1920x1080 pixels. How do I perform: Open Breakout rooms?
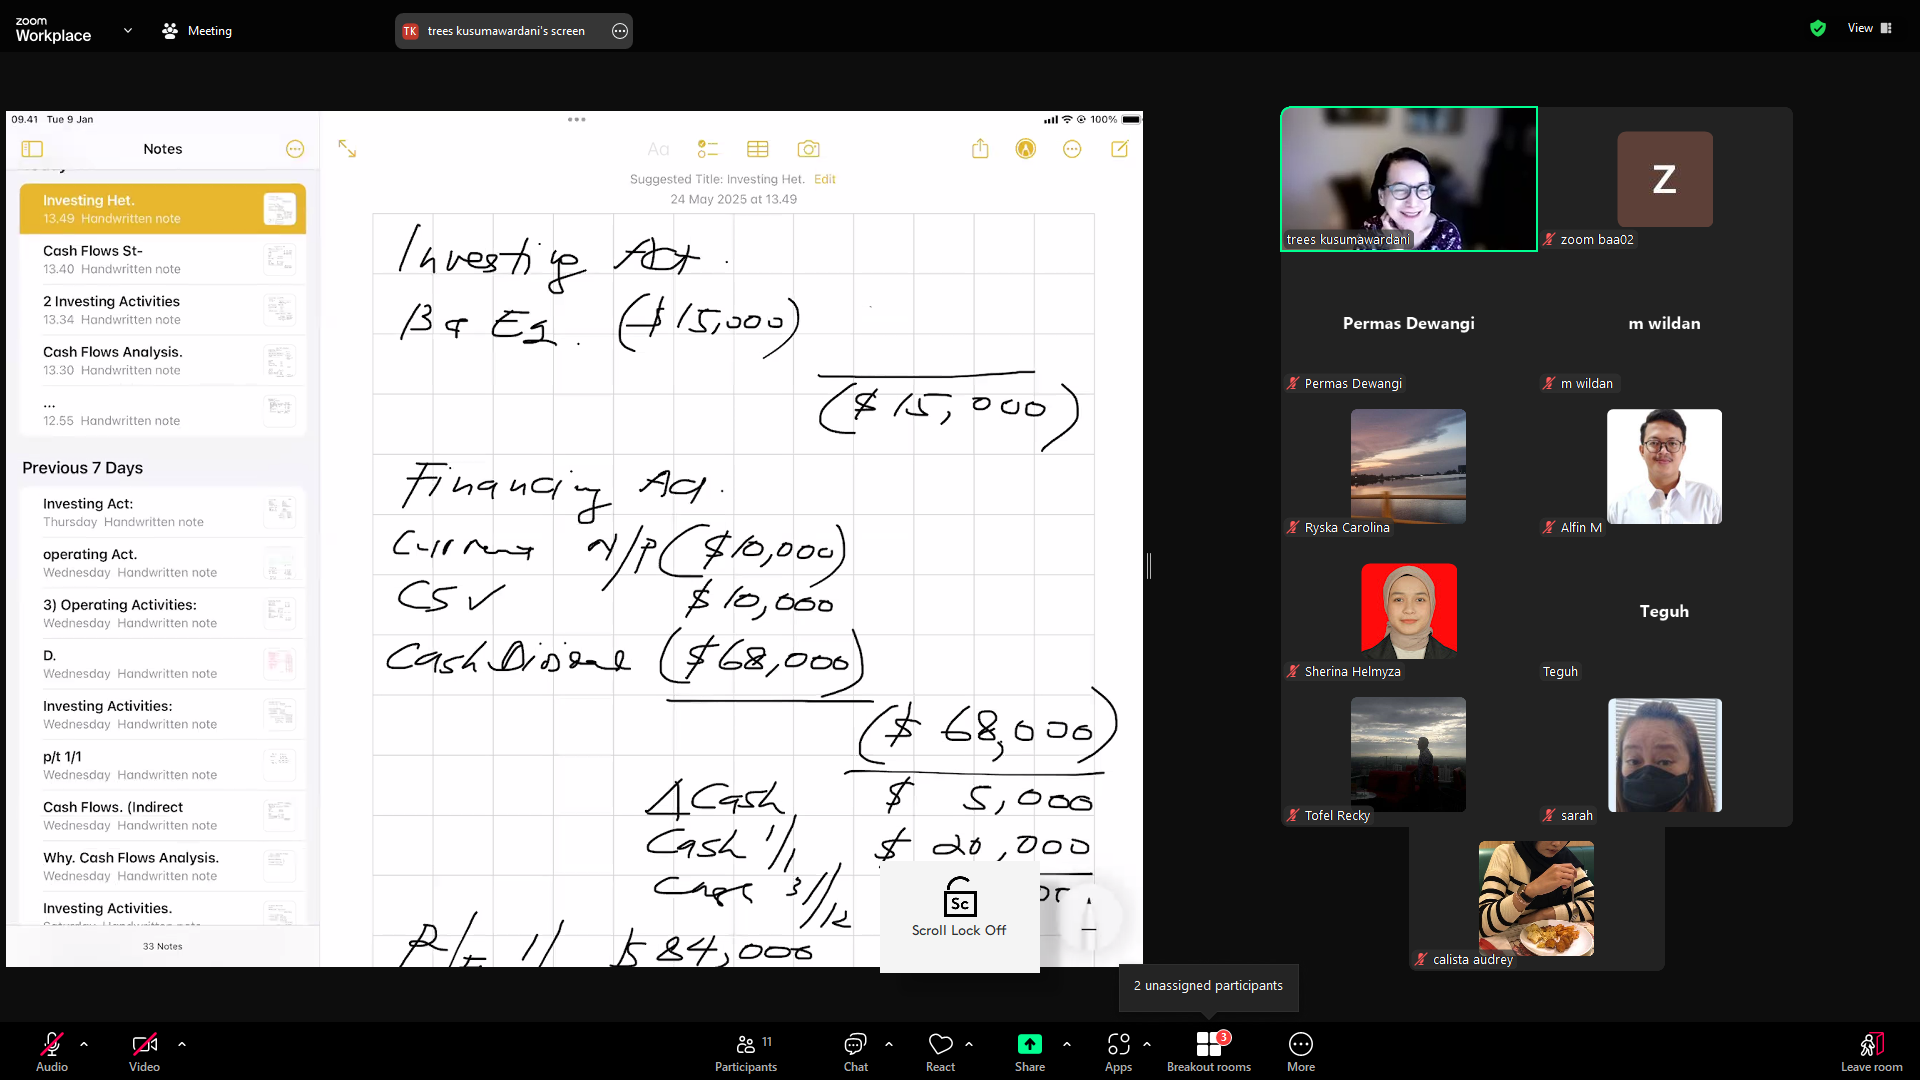pos(1209,1051)
